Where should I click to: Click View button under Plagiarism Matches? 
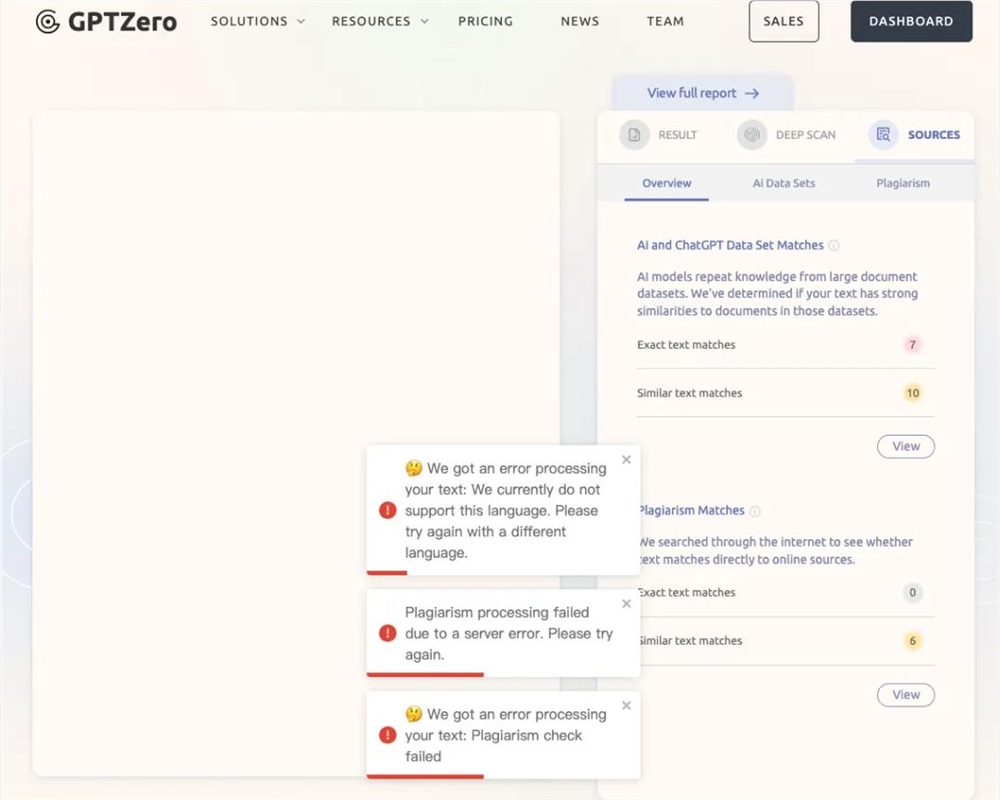[x=906, y=695]
